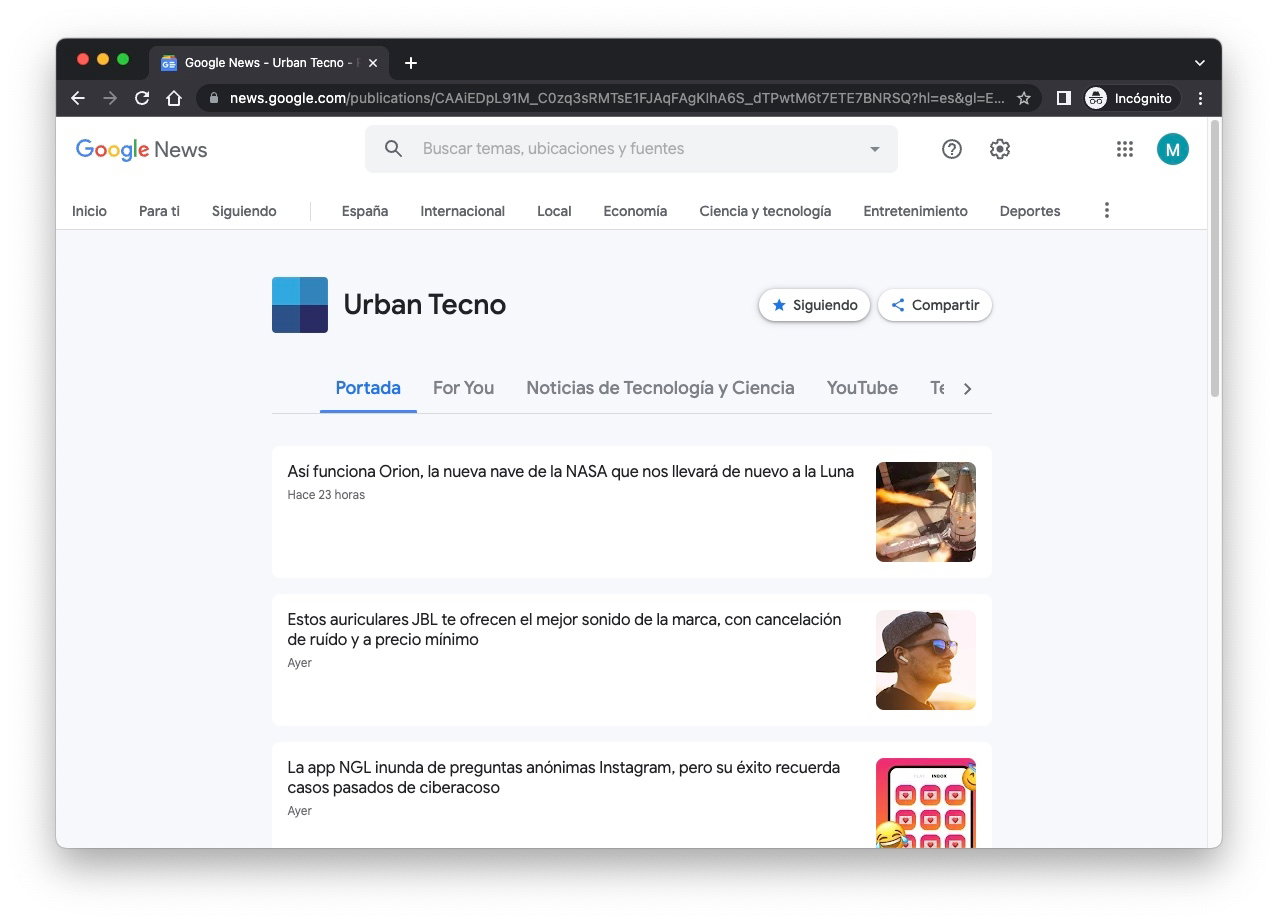Image resolution: width=1278 pixels, height=922 pixels.
Task: Open the Google apps grid
Action: (x=1124, y=148)
